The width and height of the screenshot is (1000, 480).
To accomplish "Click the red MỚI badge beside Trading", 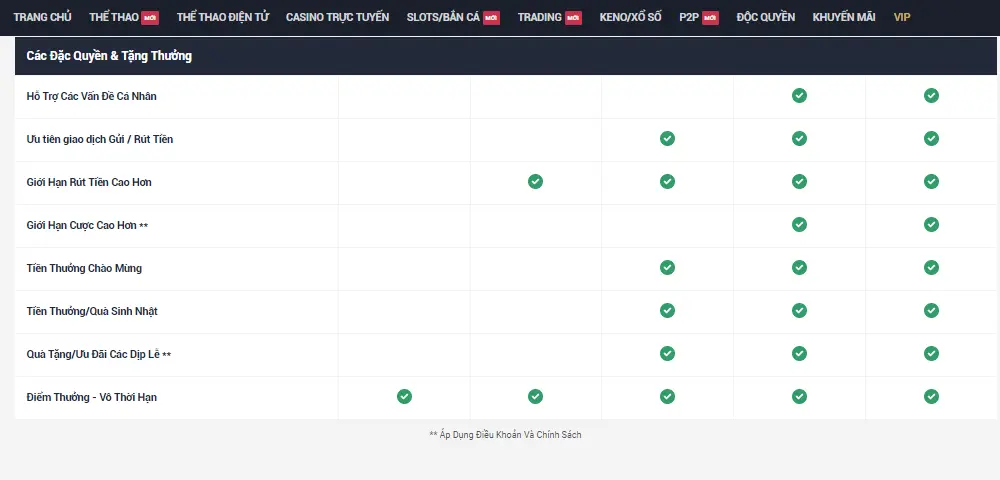I will tap(573, 18).
